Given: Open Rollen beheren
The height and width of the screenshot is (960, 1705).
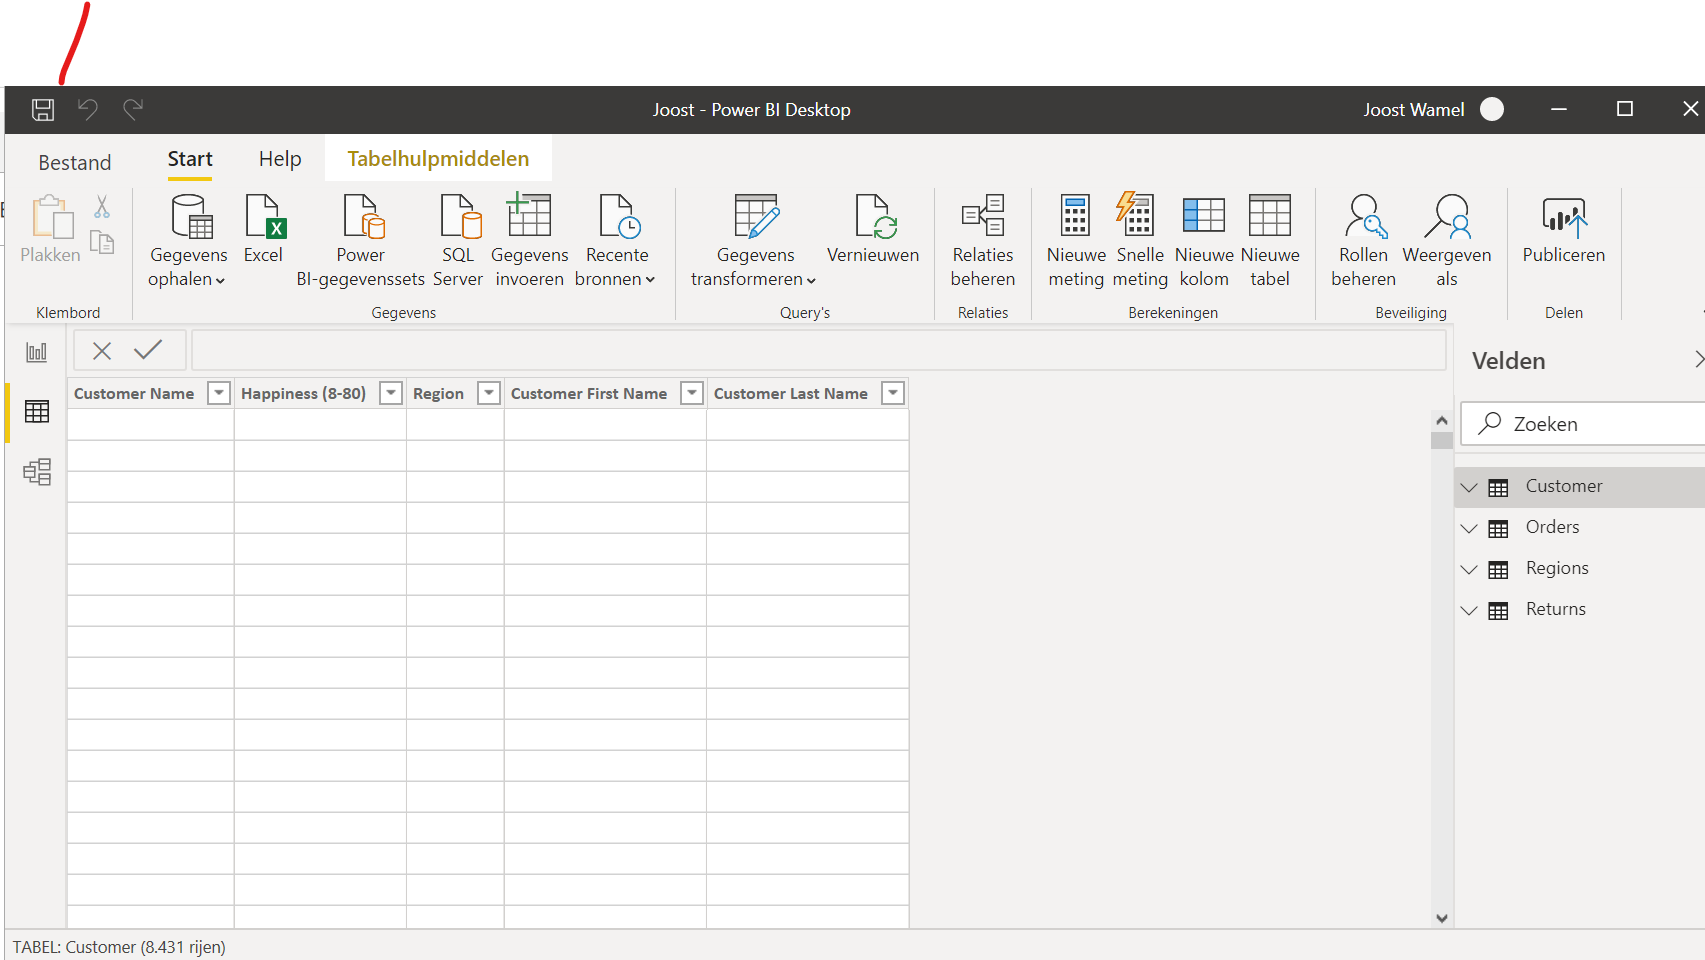Looking at the screenshot, I should tap(1364, 241).
